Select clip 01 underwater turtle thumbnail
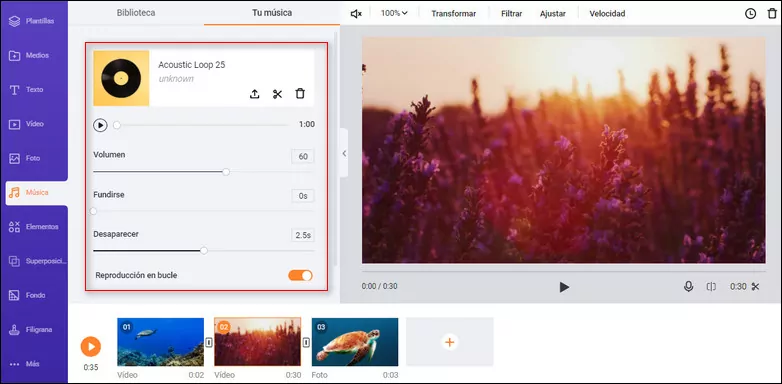The height and width of the screenshot is (384, 782). click(160, 342)
